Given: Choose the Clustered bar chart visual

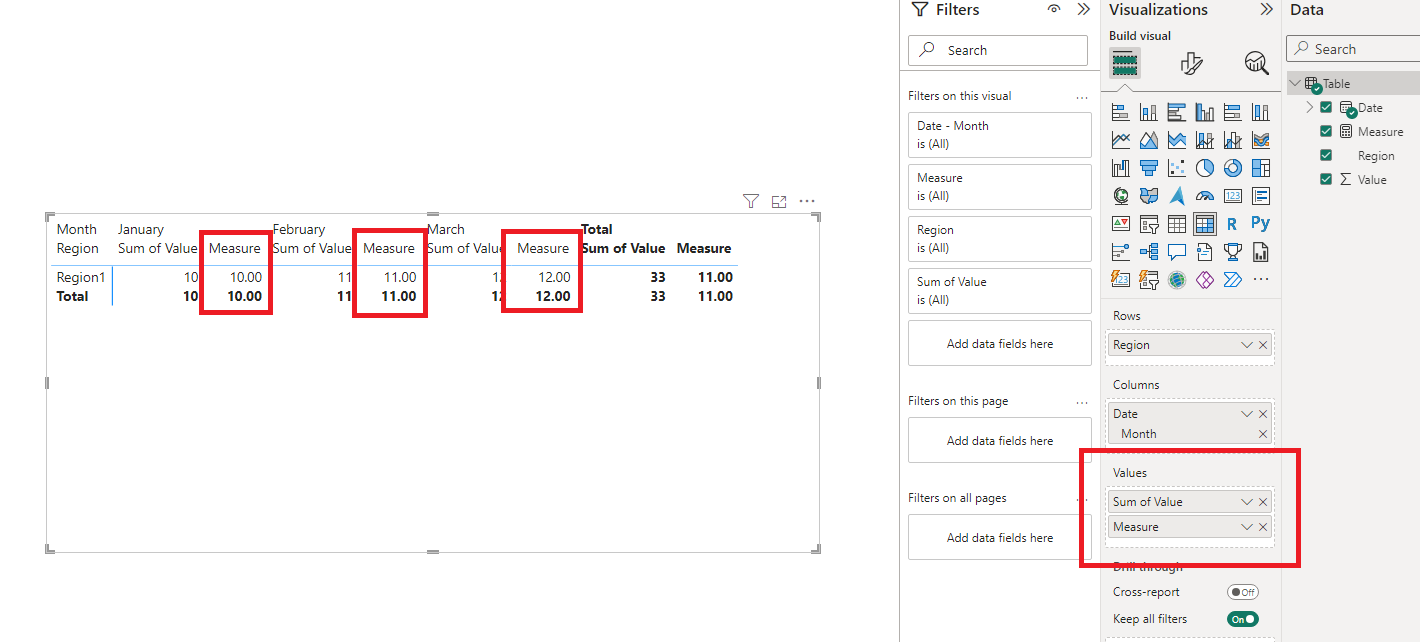Looking at the screenshot, I should coord(1177,113).
